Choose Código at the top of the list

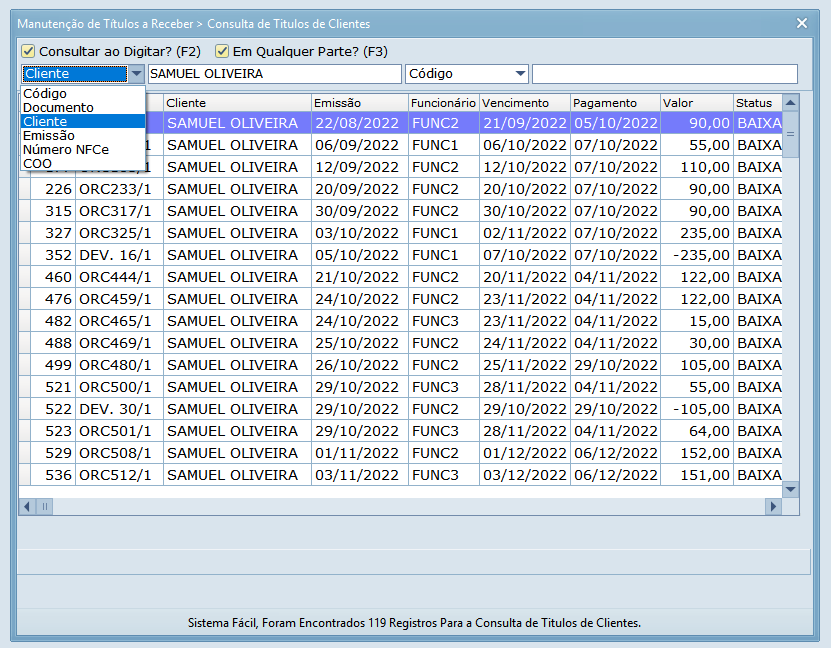point(45,93)
